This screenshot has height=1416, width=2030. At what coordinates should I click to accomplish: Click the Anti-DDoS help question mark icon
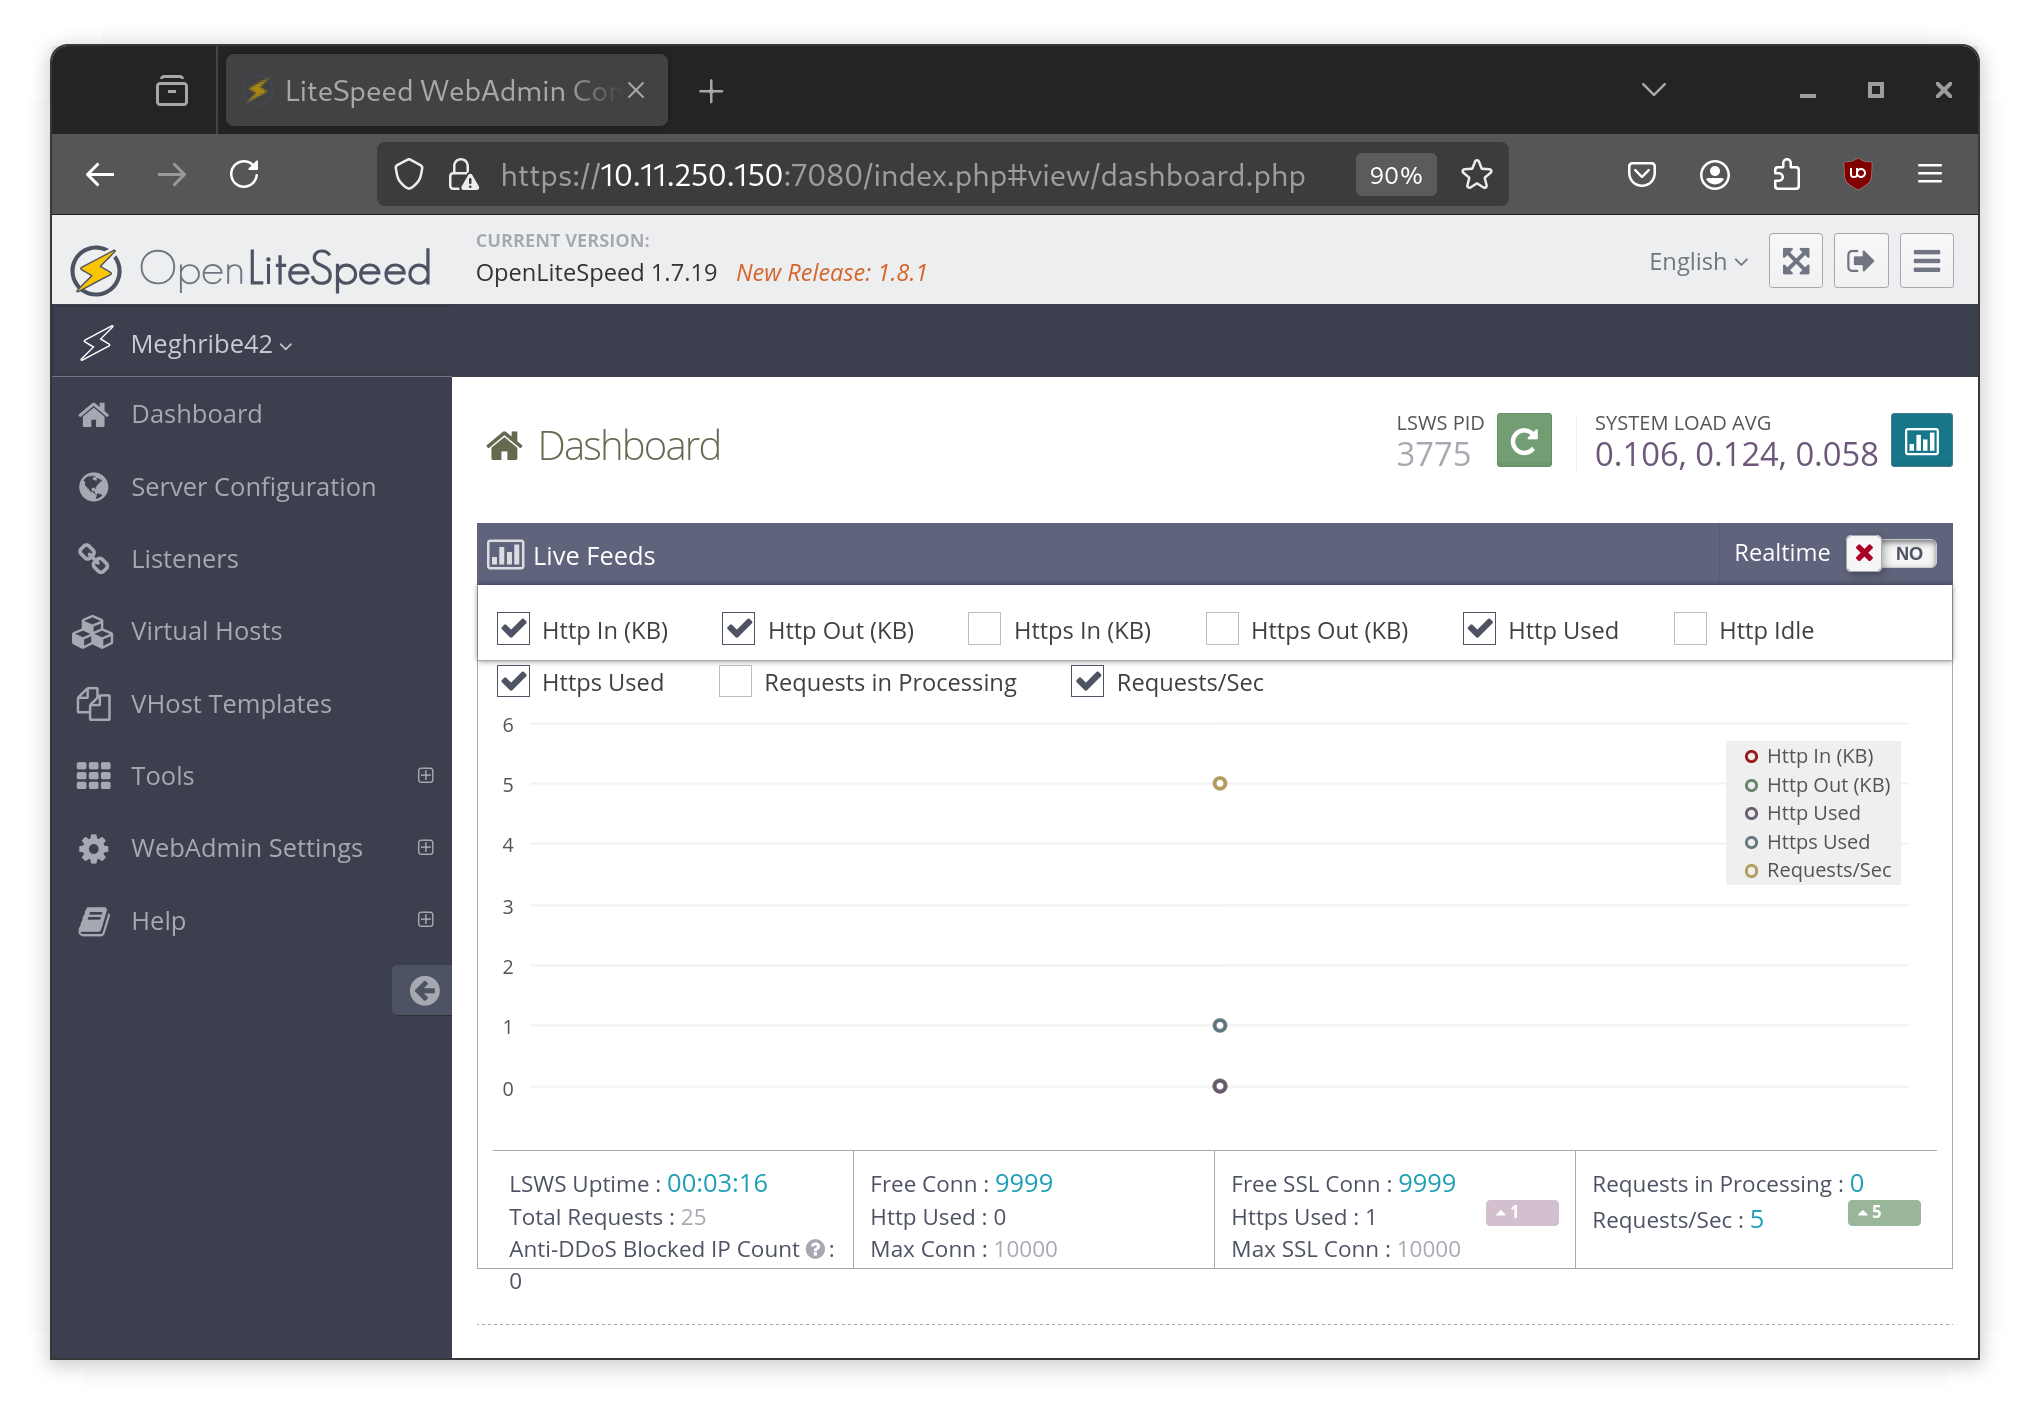(815, 1249)
